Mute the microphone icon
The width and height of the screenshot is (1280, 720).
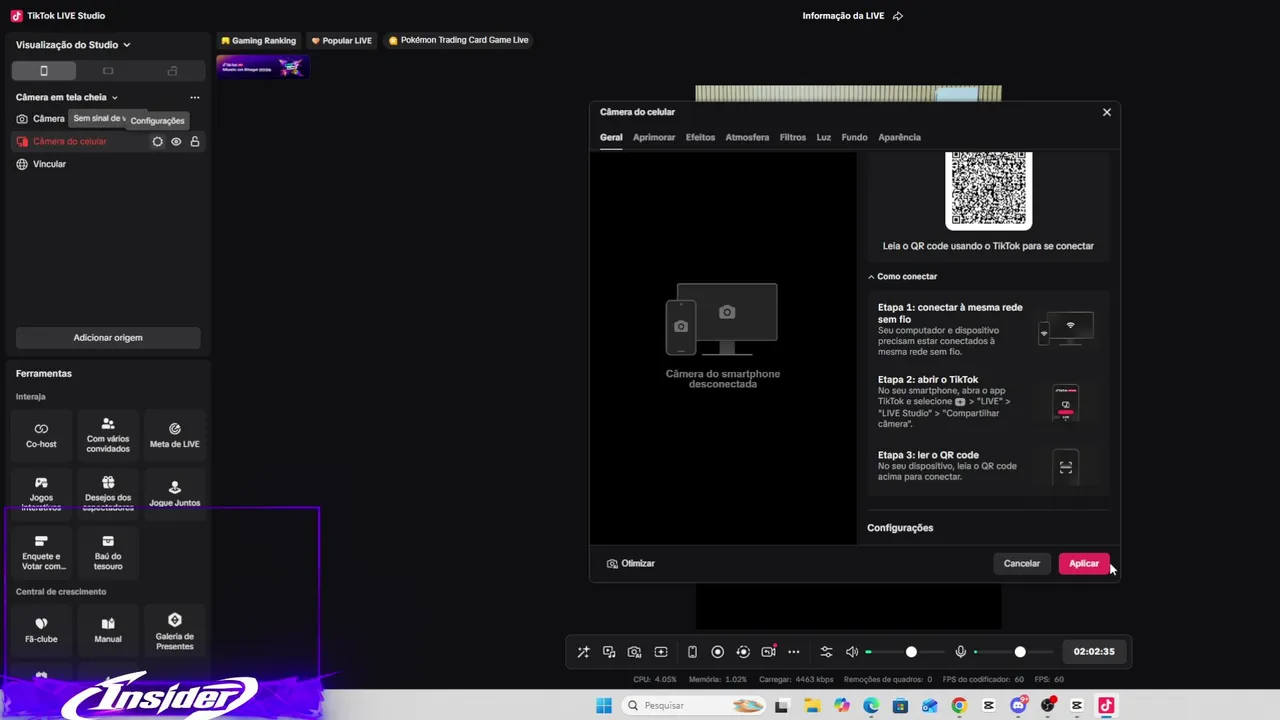pos(961,652)
